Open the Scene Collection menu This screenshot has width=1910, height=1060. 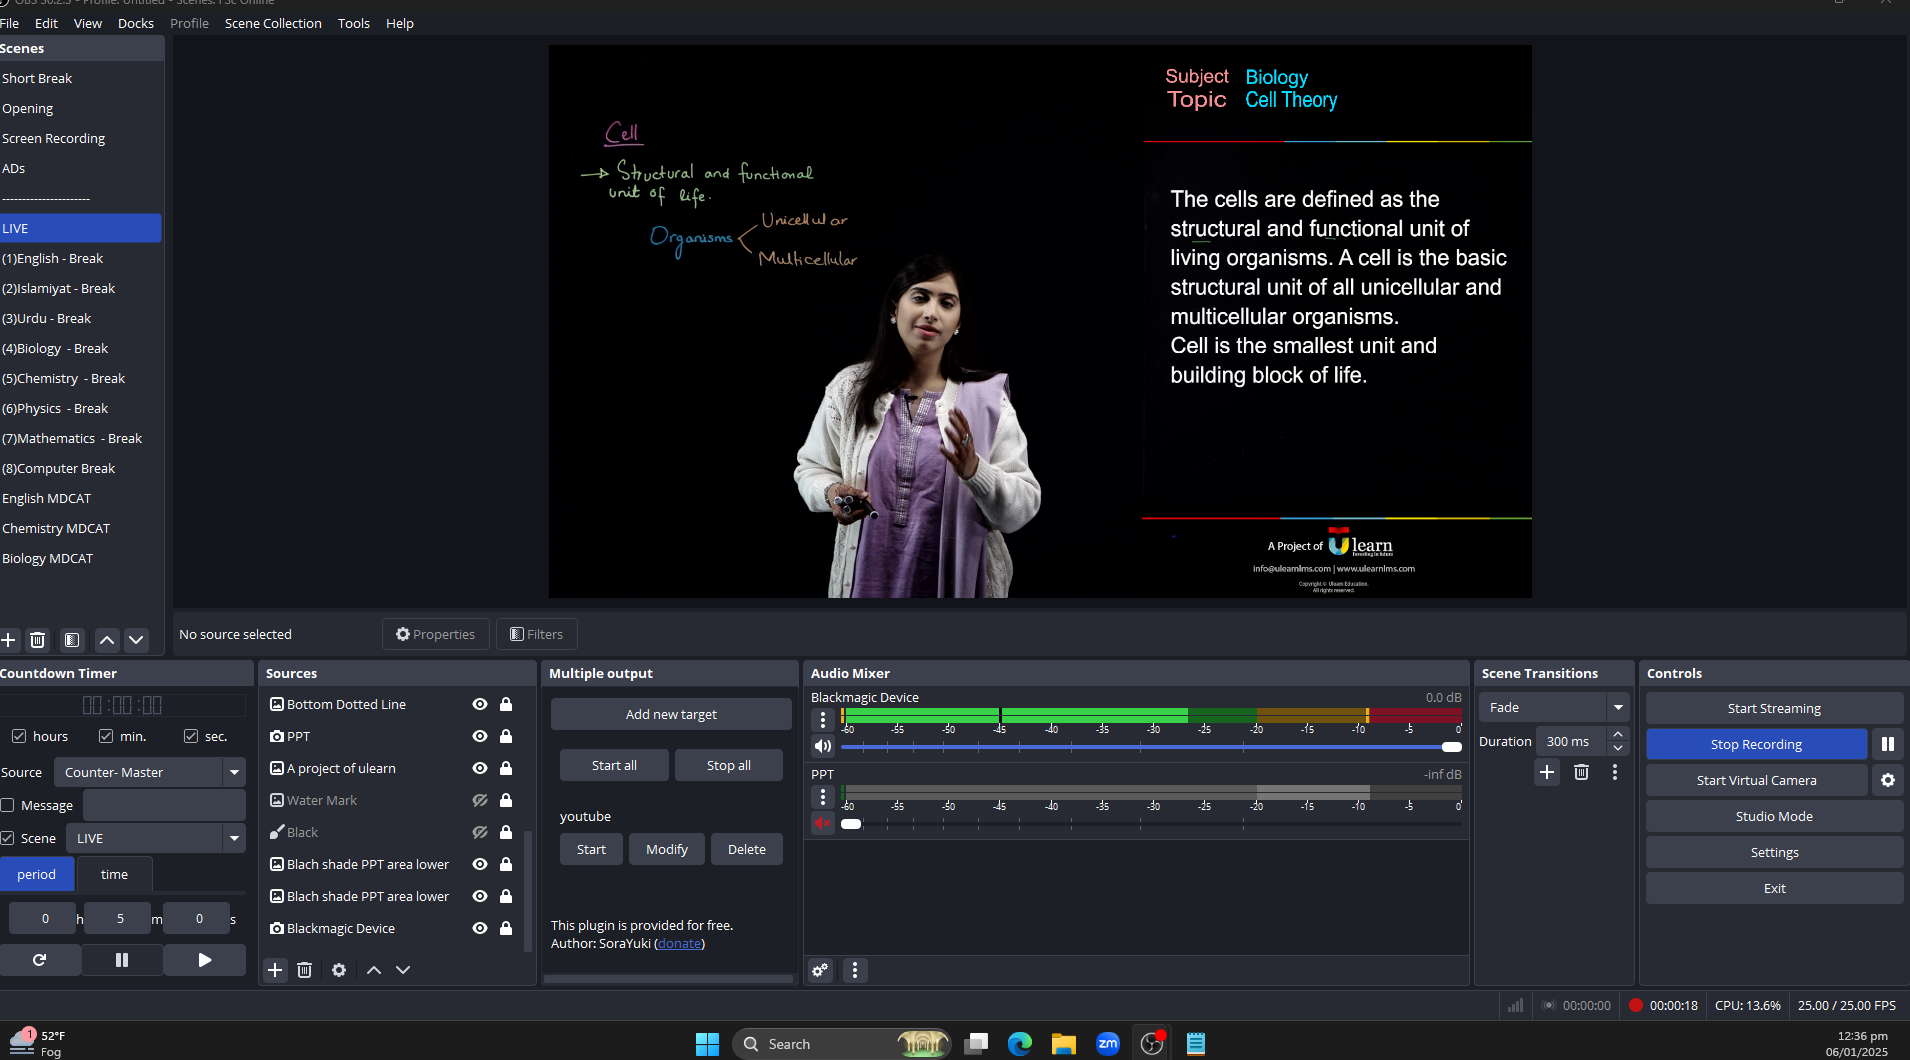273,23
